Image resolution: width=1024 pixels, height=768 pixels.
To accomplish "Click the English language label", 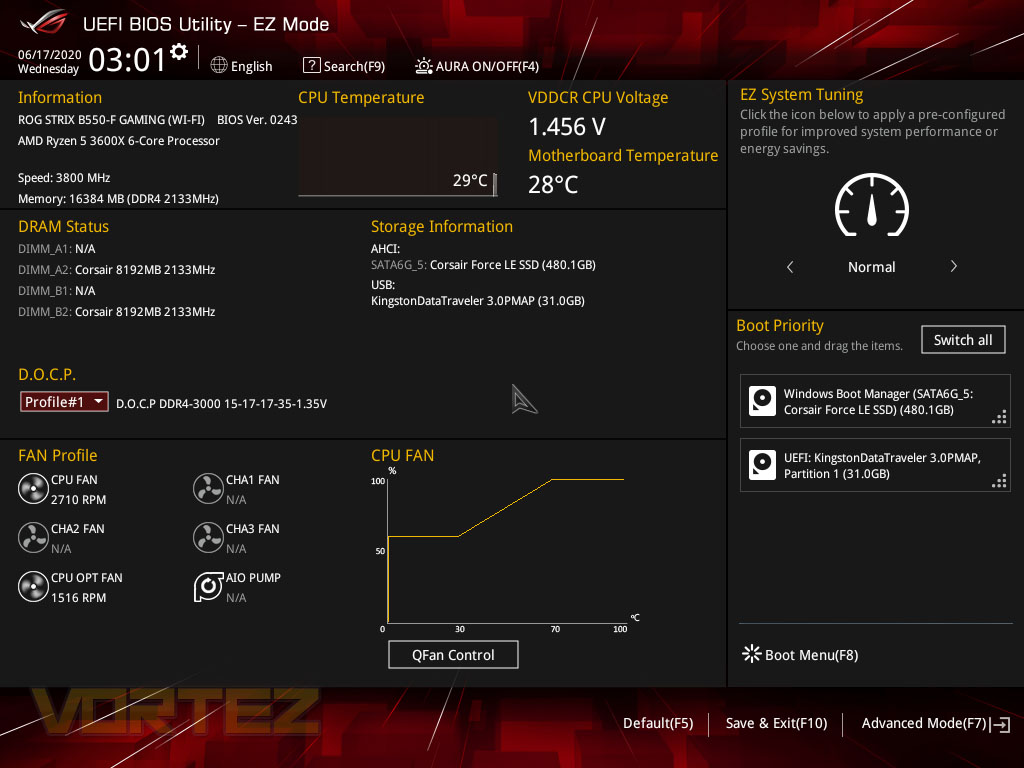I will 251,66.
